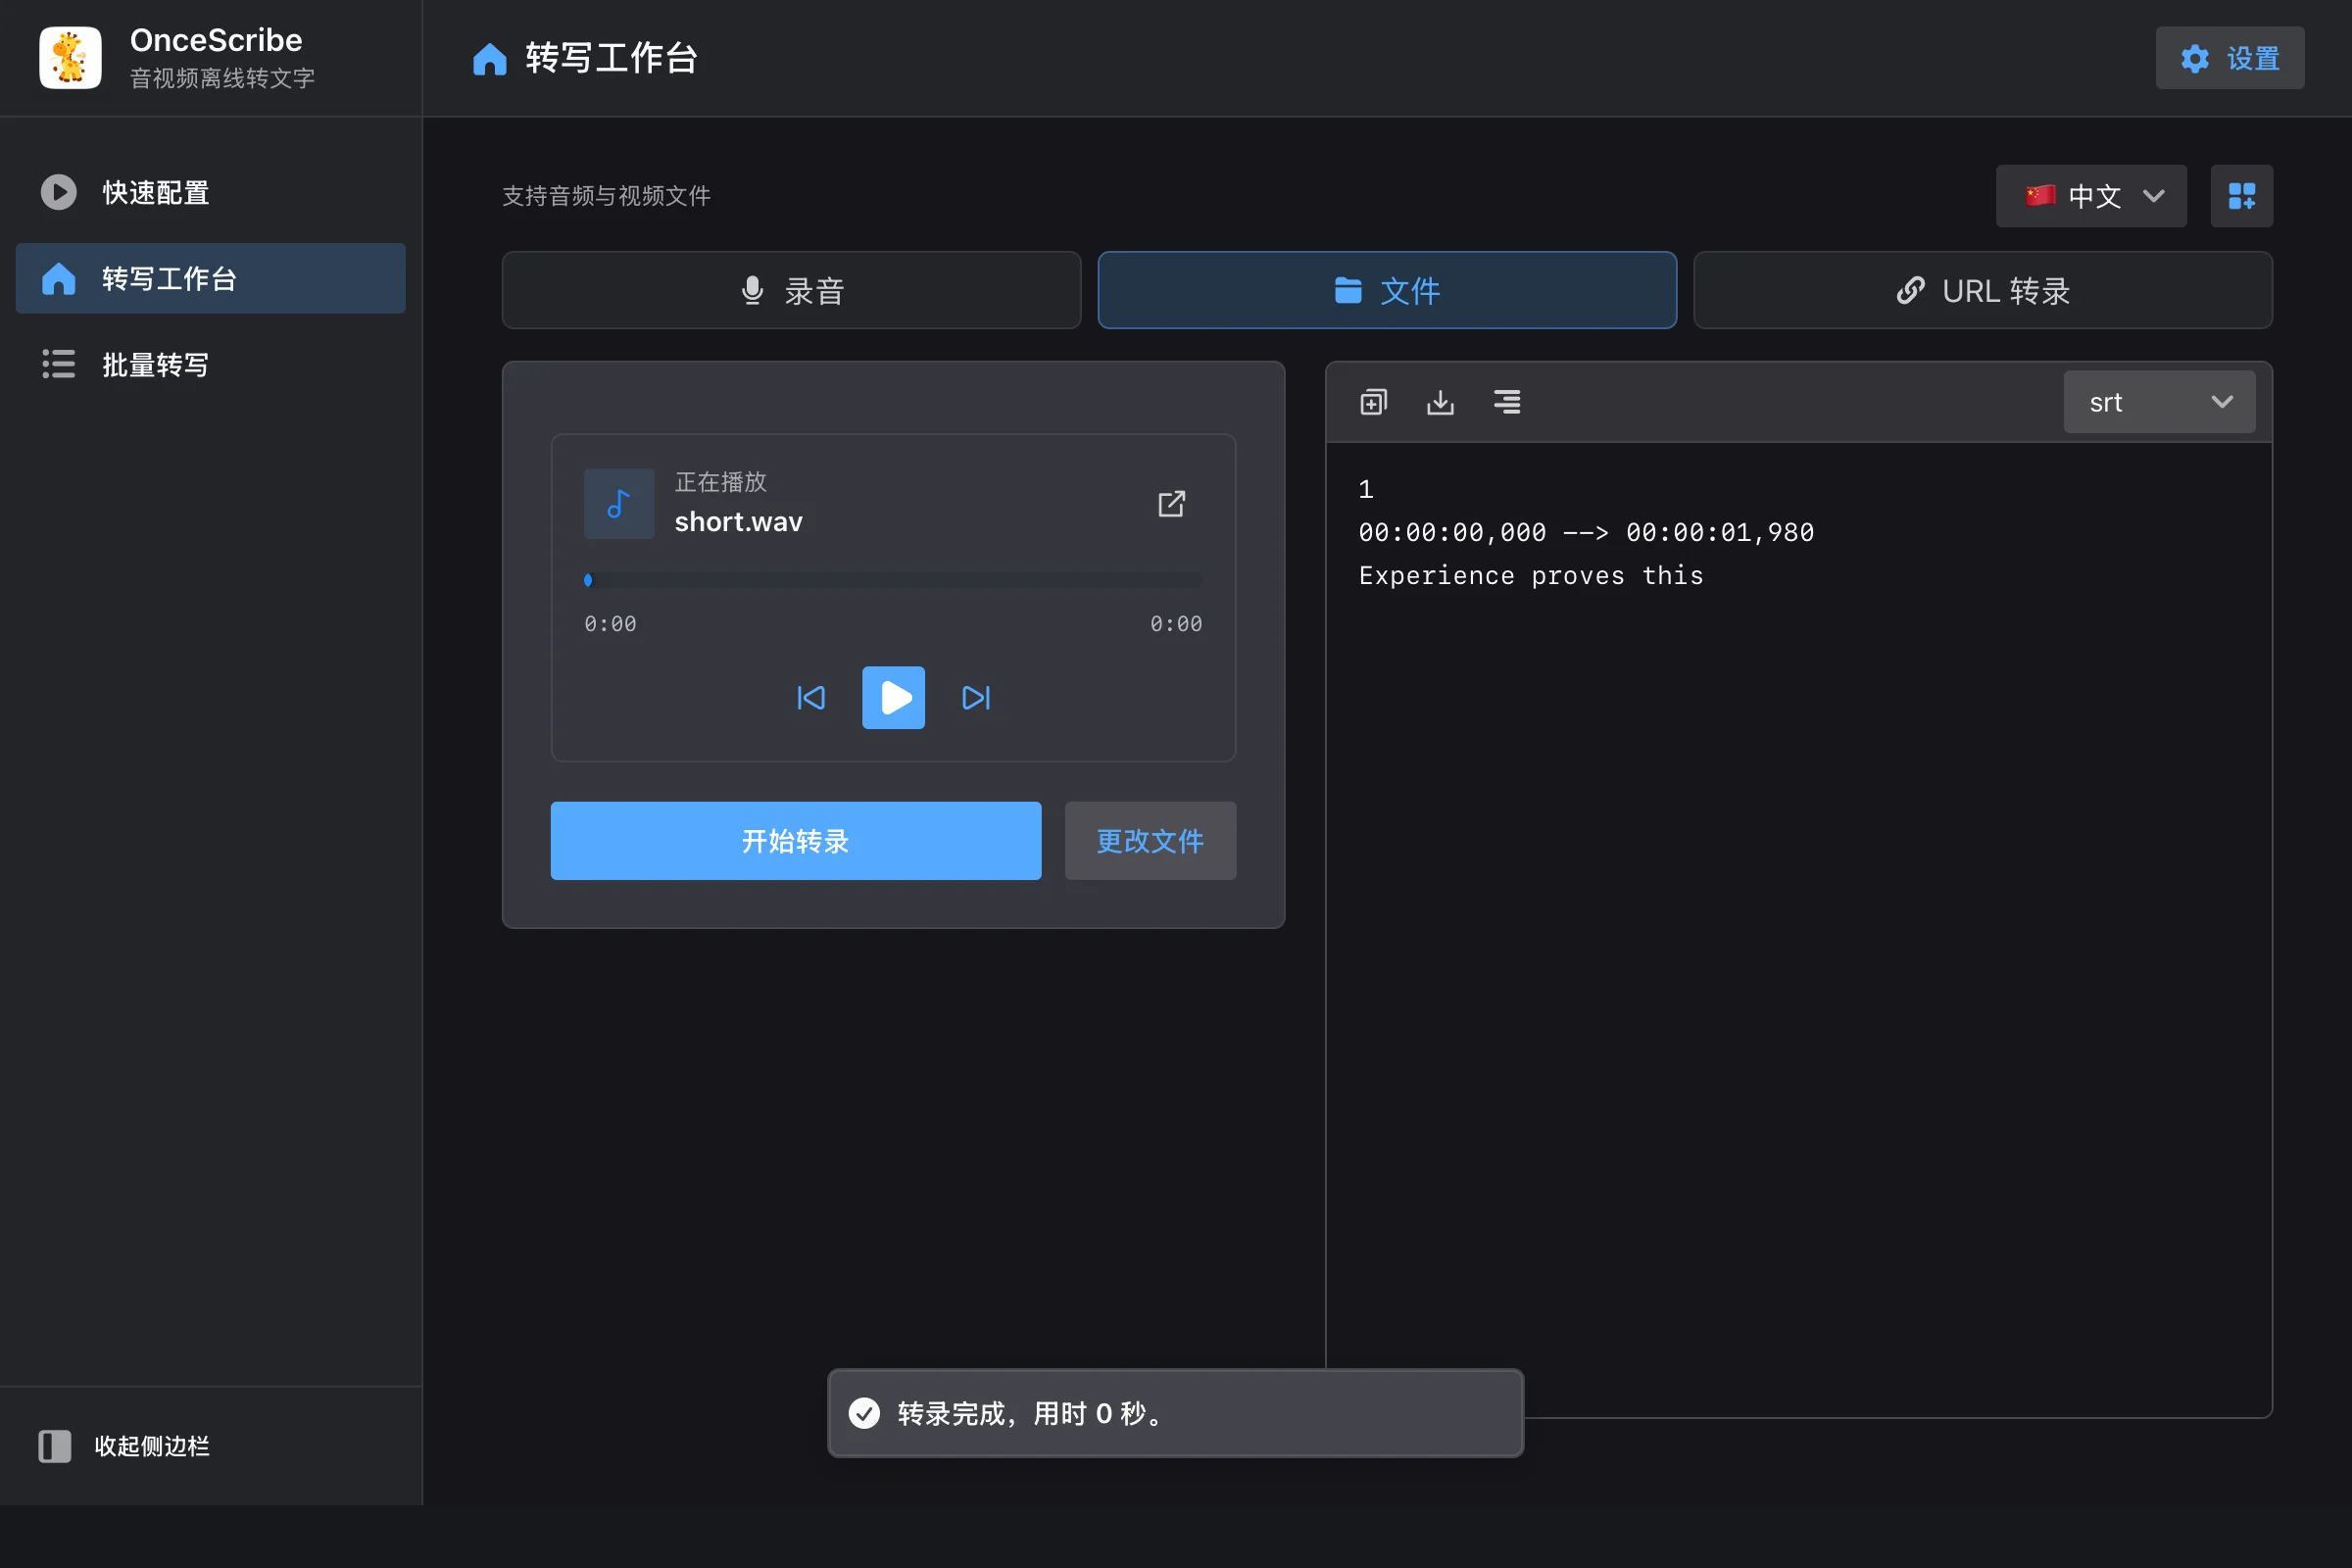
Task: Click the transcript line "Experience proves this"
Action: coord(1531,576)
